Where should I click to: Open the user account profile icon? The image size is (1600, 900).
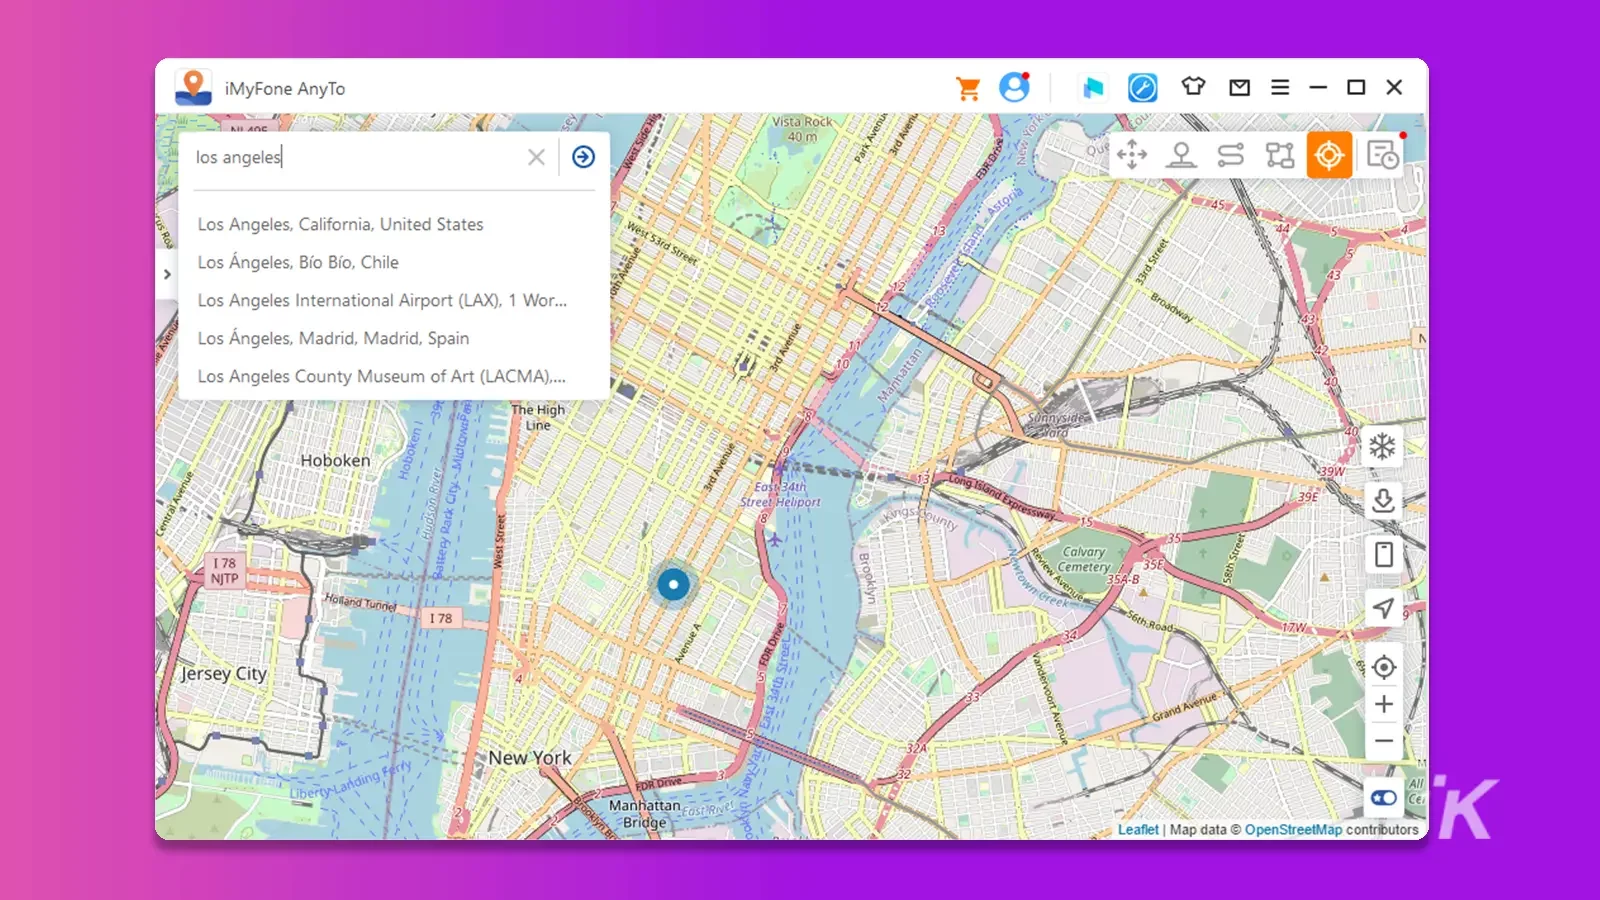pos(1014,87)
